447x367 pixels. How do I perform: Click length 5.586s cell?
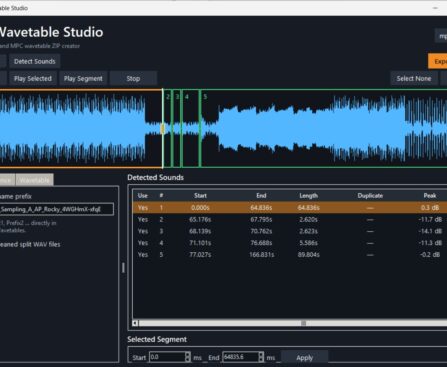pyautogui.click(x=308, y=243)
